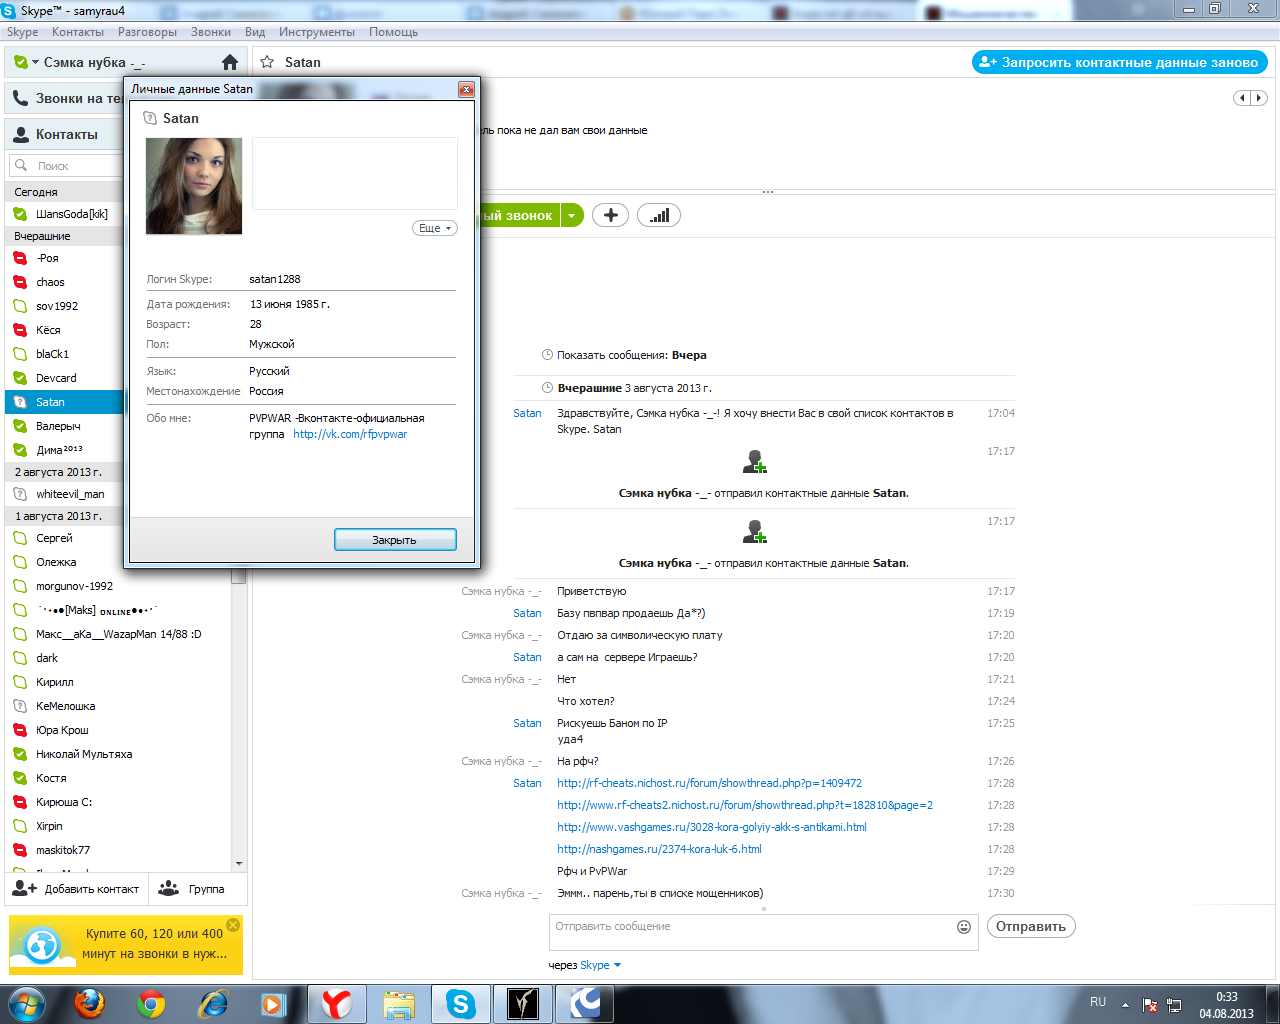Open the emoticon smiley picker

pyautogui.click(x=964, y=927)
